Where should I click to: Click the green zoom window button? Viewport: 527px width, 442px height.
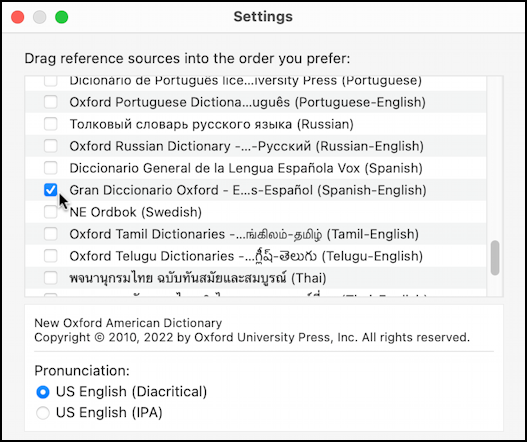pyautogui.click(x=62, y=17)
